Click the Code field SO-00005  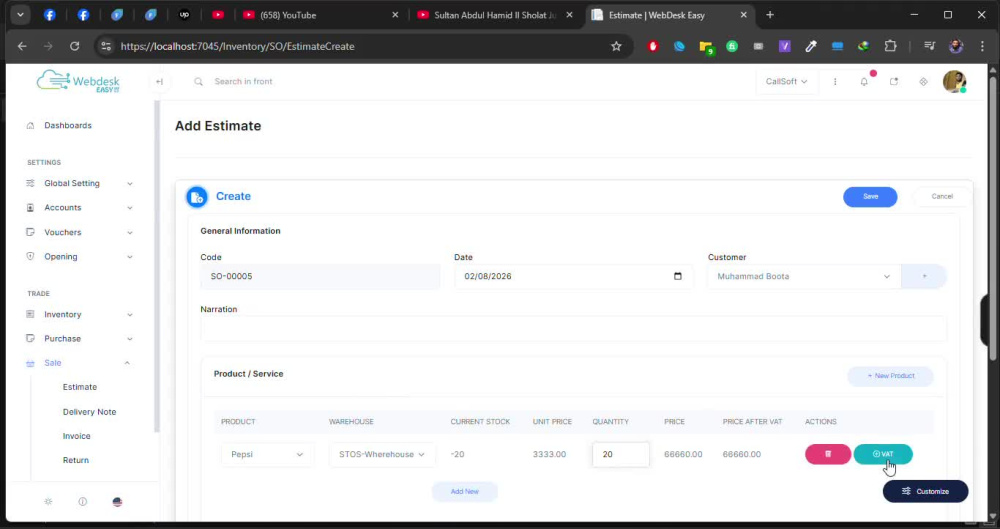(320, 276)
